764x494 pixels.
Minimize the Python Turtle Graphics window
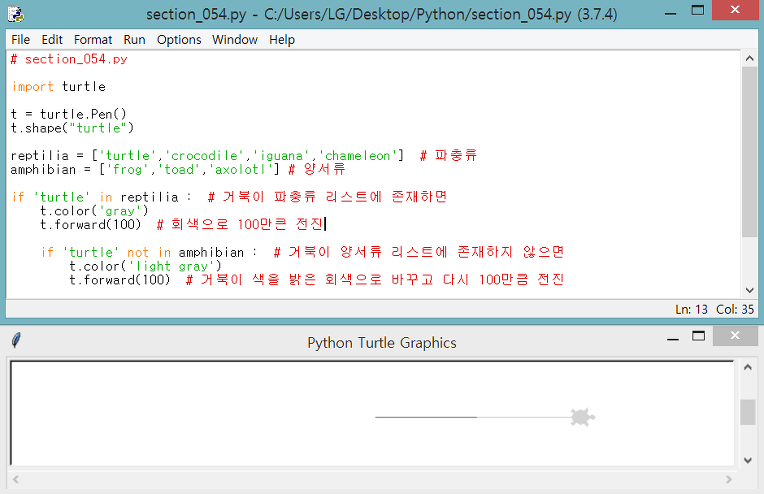(x=673, y=339)
